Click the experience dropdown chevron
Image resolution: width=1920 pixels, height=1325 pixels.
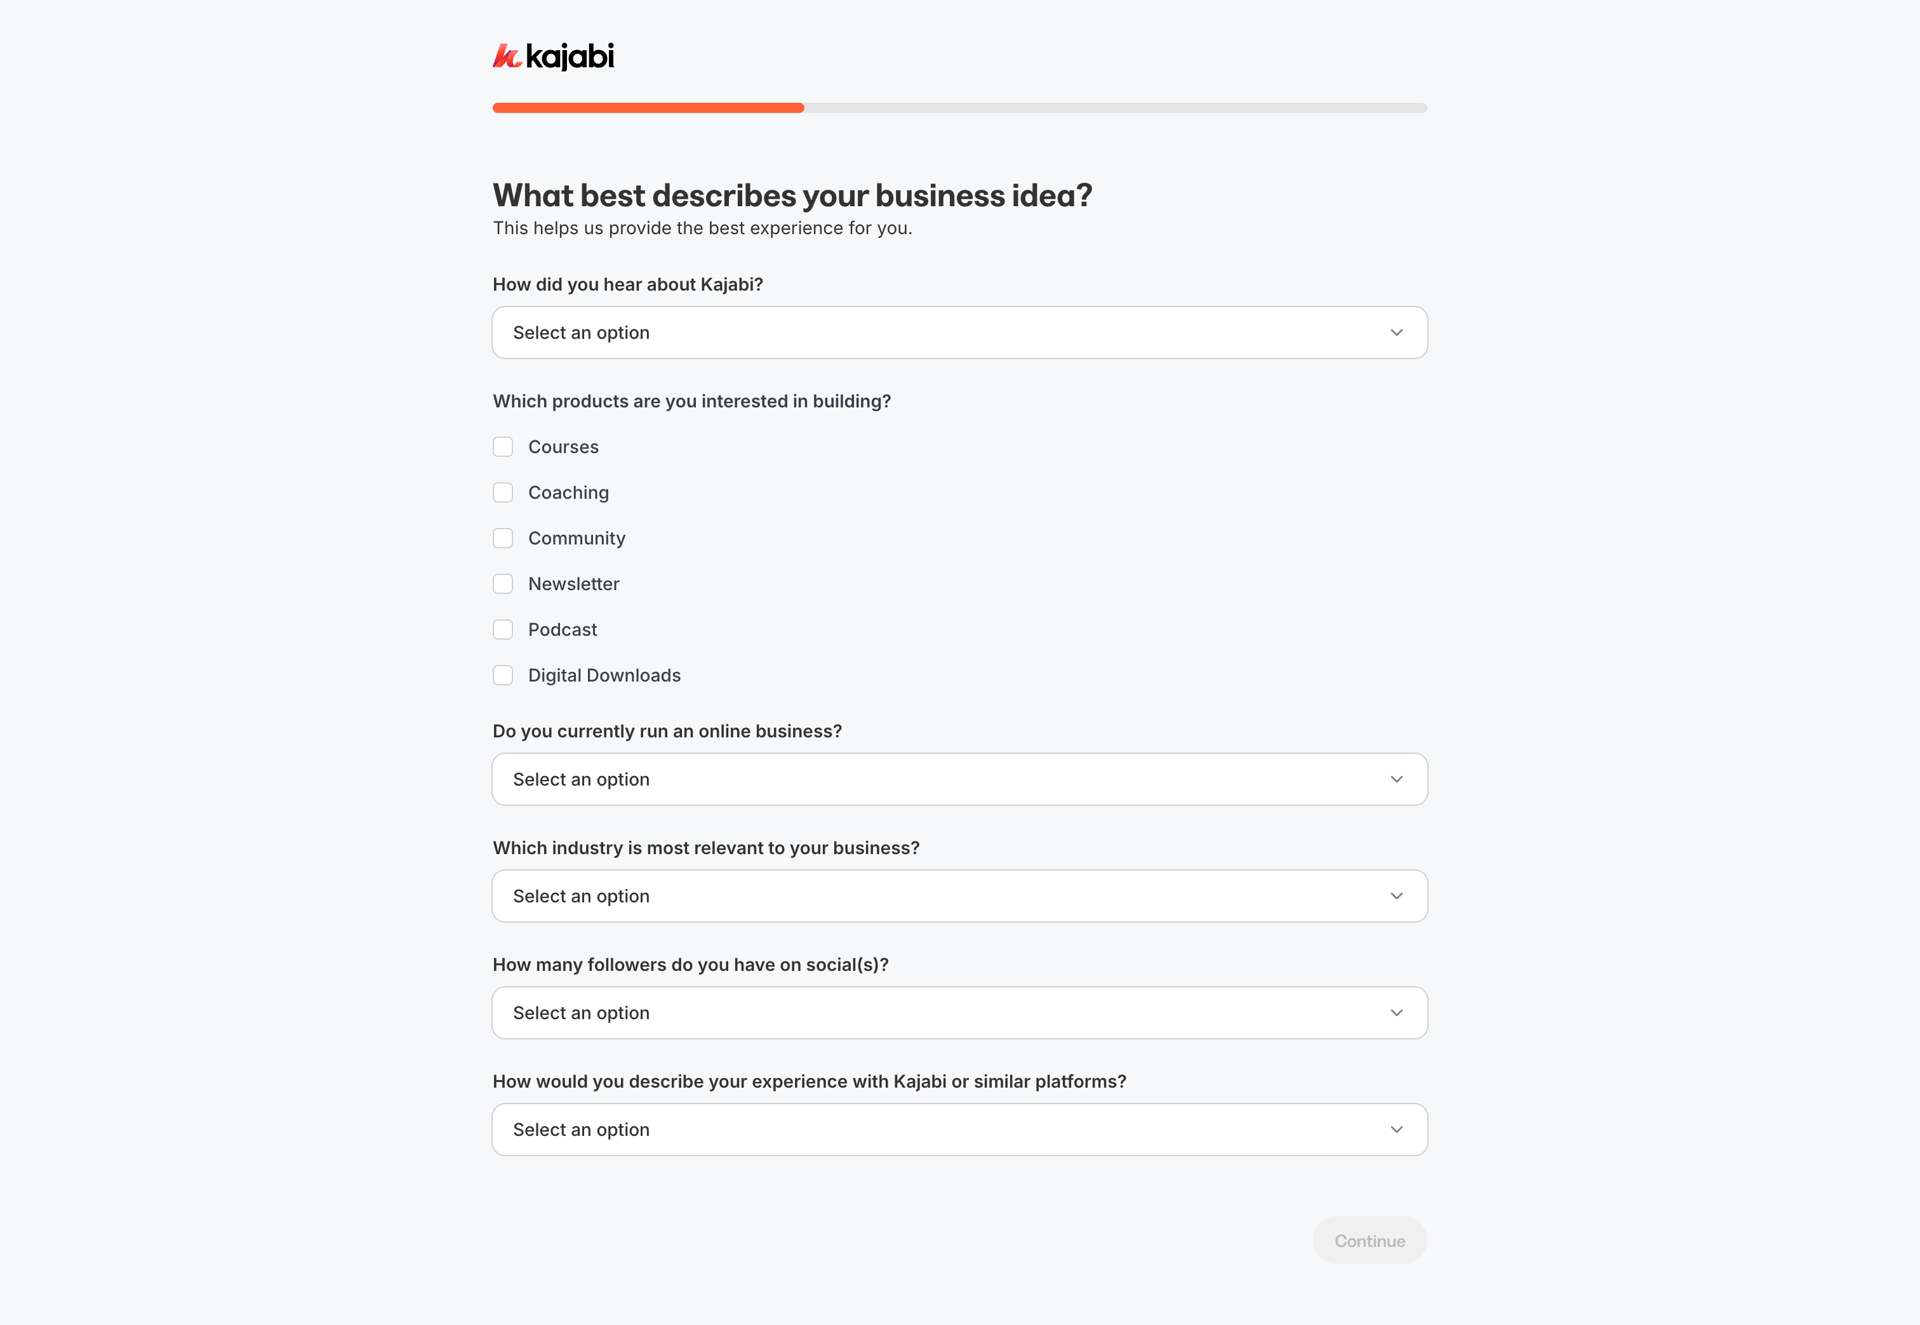tap(1396, 1129)
